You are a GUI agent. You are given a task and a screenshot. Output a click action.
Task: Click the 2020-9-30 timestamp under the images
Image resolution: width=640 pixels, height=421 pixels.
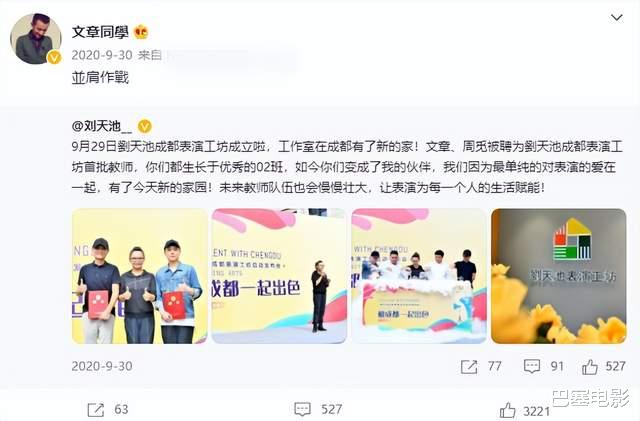coord(102,366)
